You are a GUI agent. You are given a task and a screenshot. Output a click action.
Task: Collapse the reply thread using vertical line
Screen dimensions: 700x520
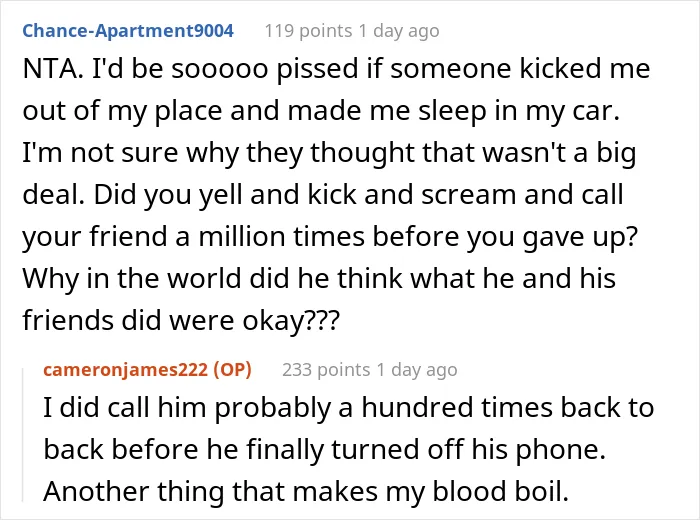(24, 434)
